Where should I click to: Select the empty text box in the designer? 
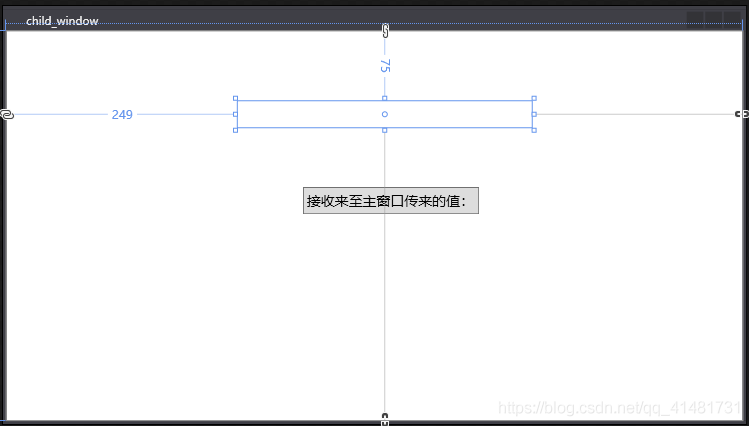click(x=385, y=114)
